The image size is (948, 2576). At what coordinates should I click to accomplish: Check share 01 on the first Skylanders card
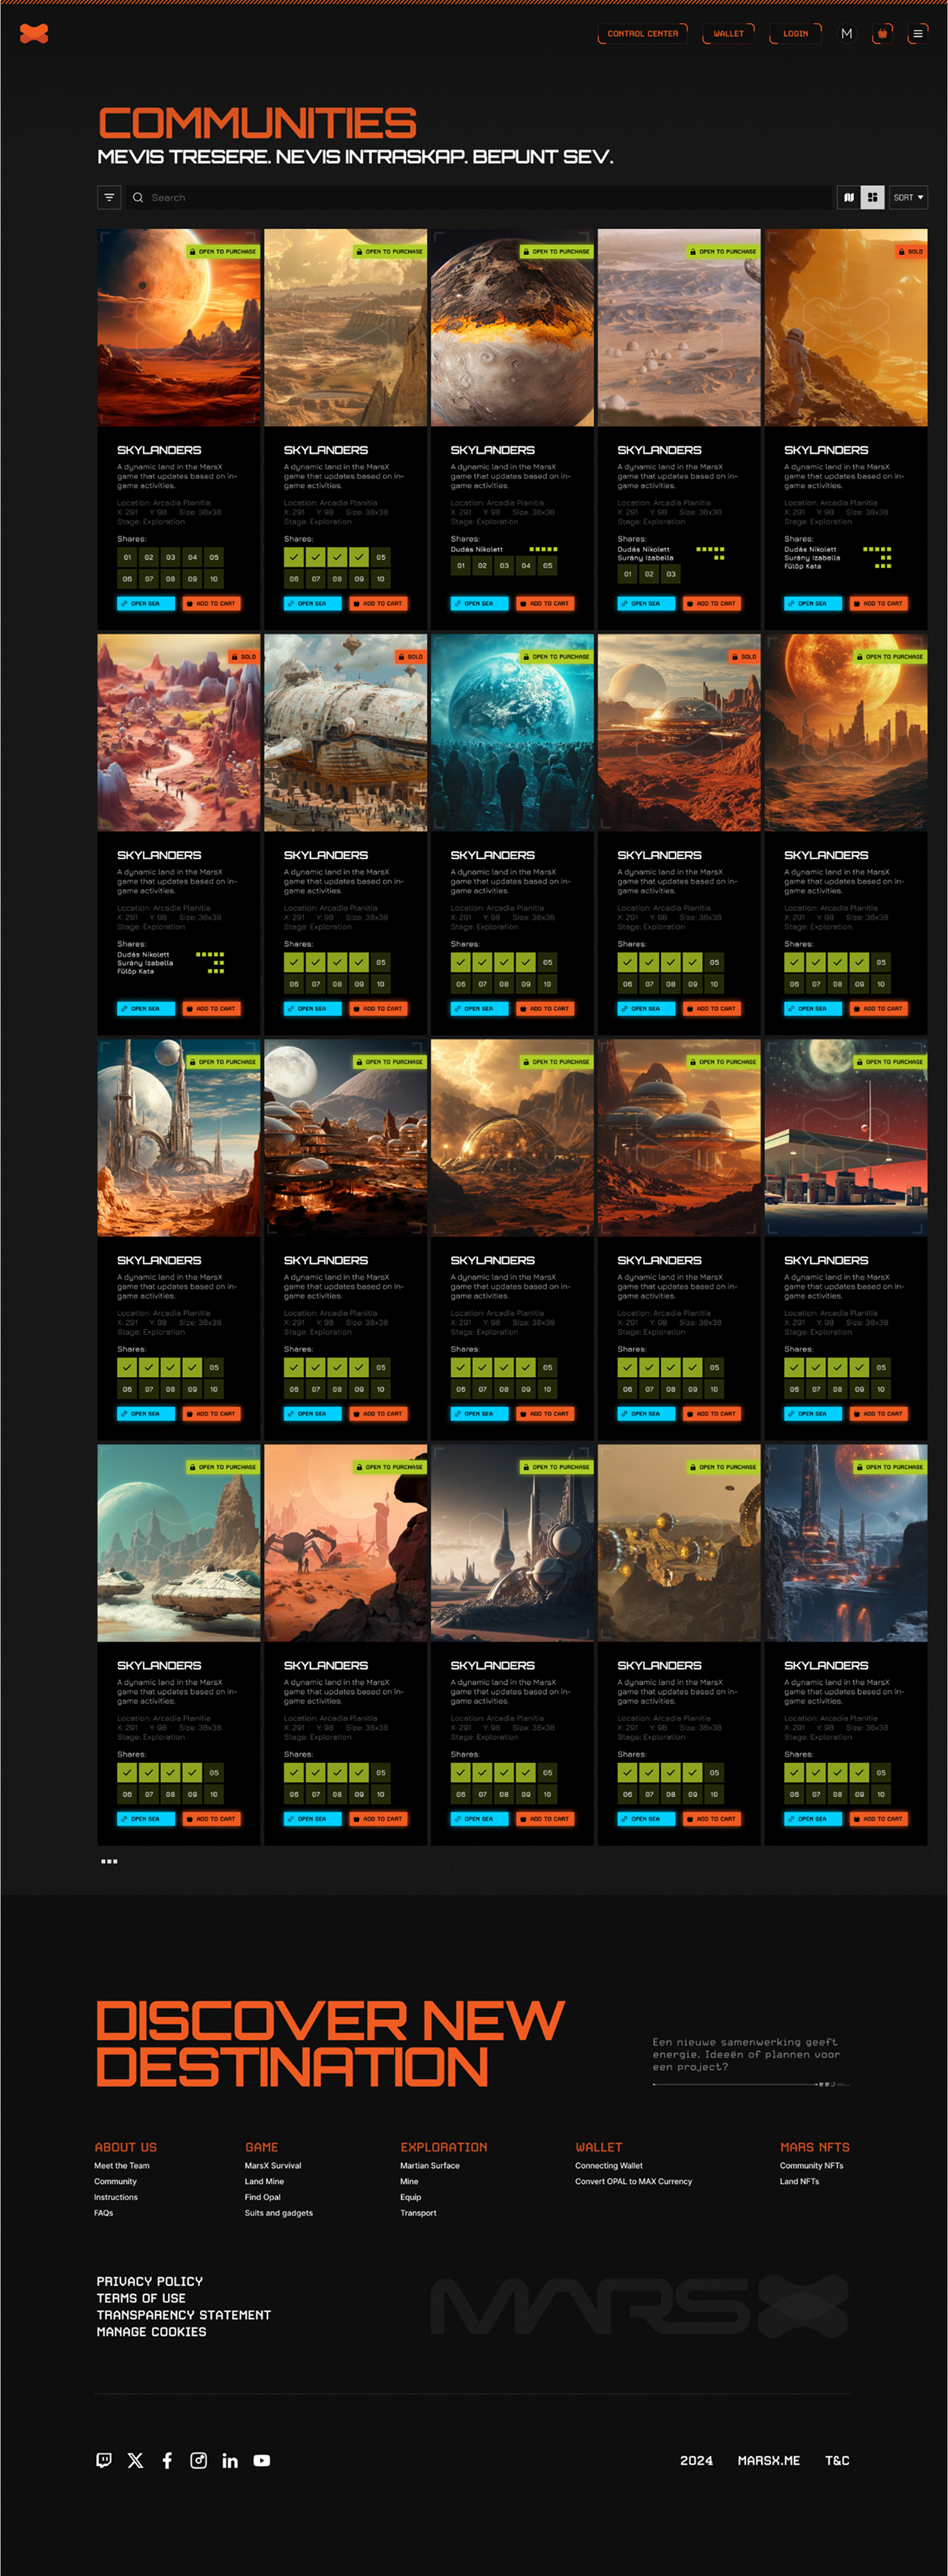coord(127,557)
